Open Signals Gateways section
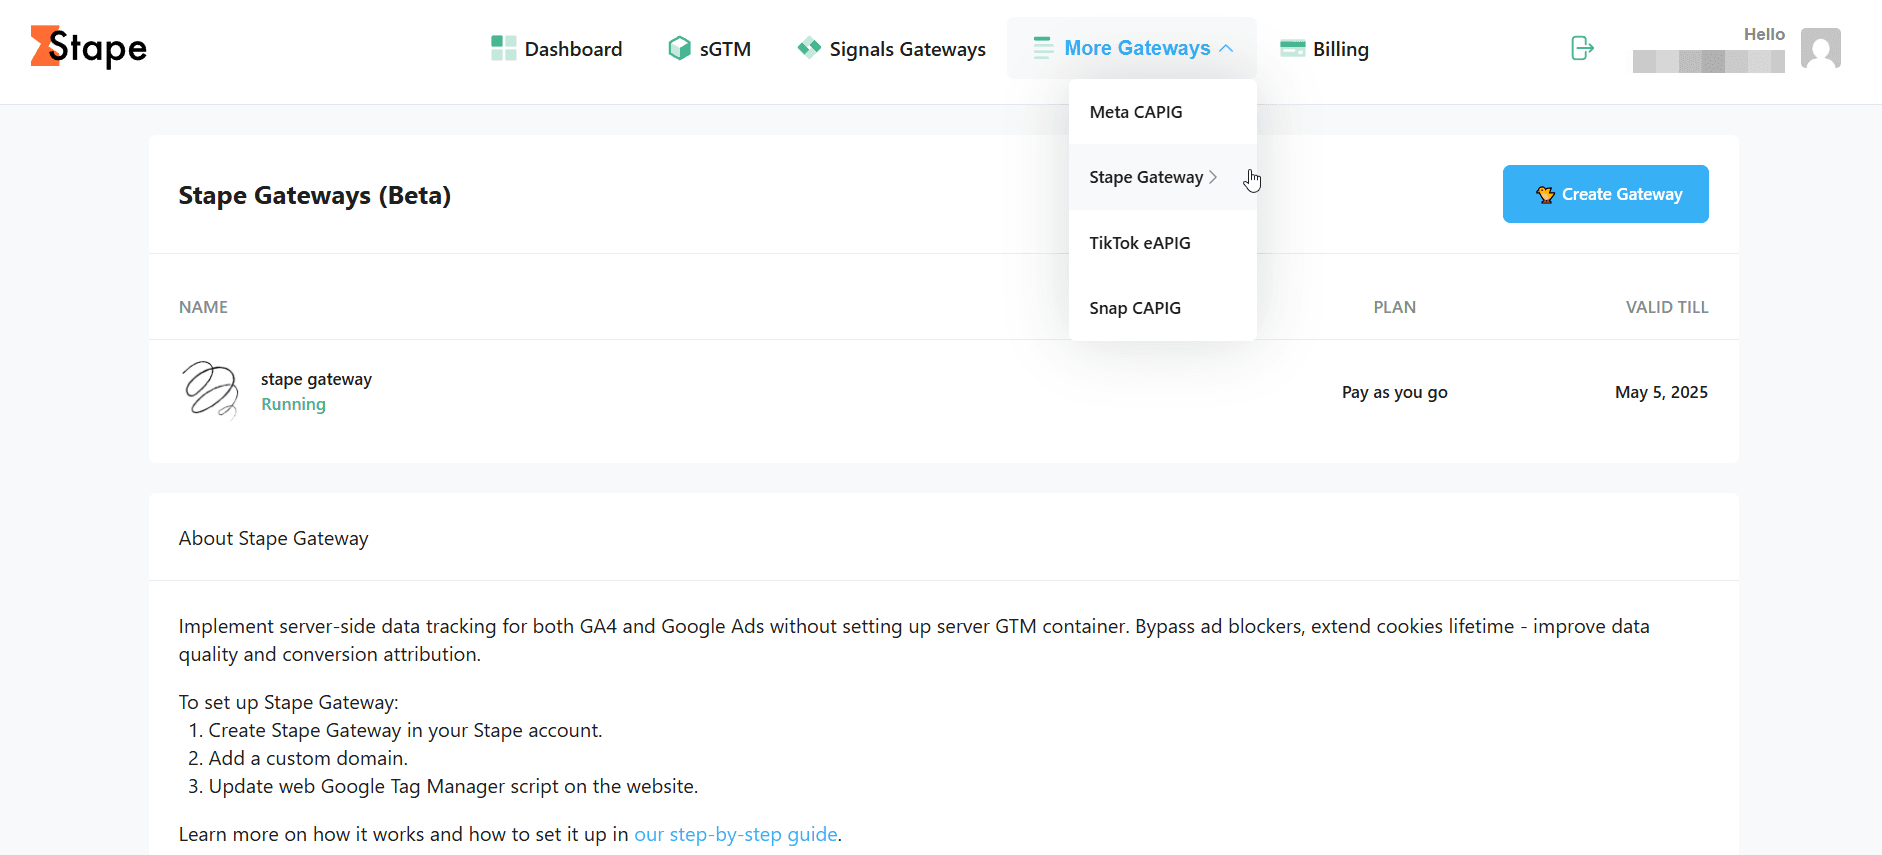This screenshot has height=855, width=1882. pyautogui.click(x=891, y=48)
